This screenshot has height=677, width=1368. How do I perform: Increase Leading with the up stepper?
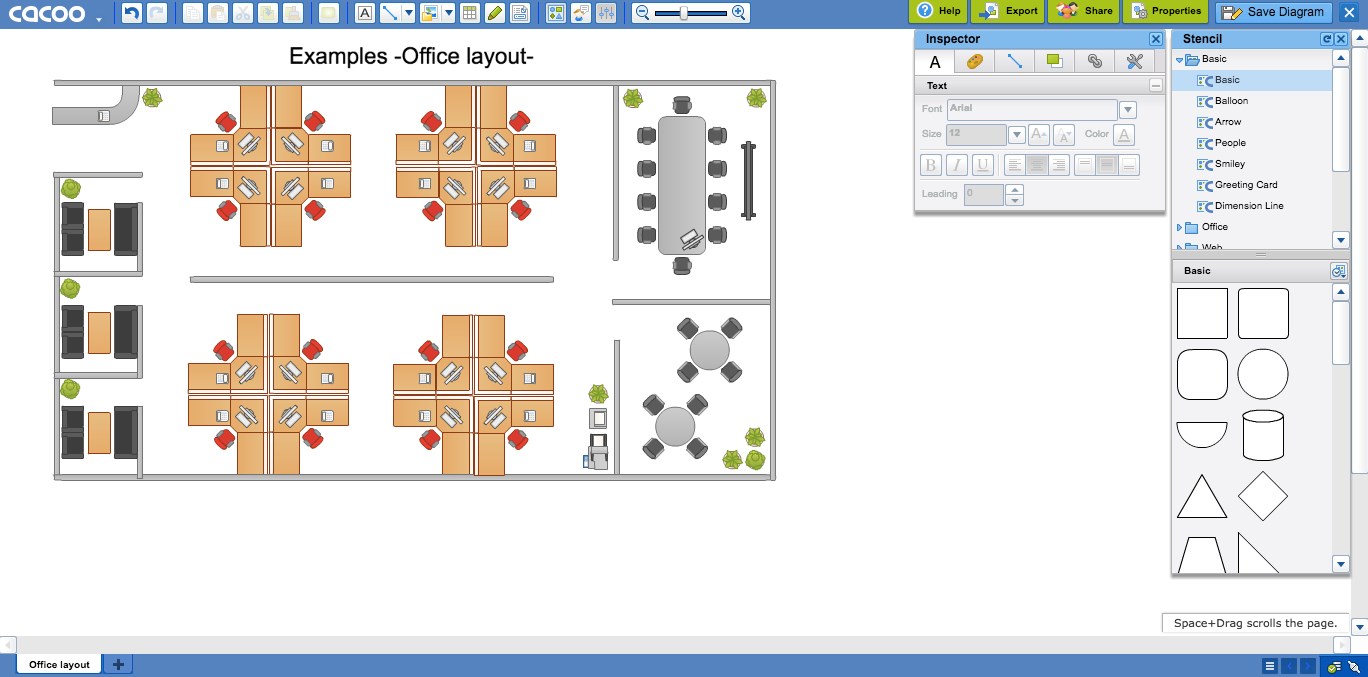pyautogui.click(x=1015, y=189)
